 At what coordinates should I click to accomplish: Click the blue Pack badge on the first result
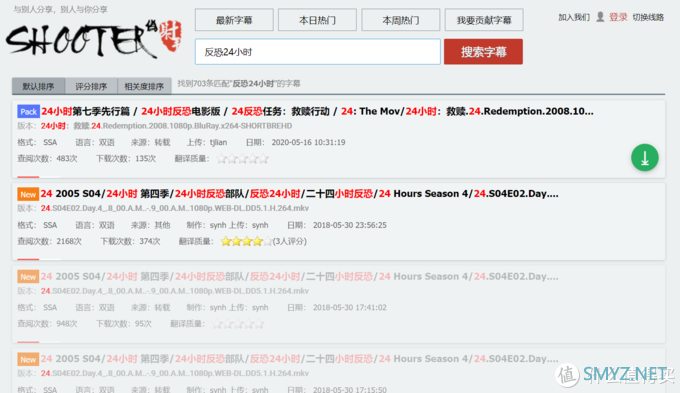[28, 111]
